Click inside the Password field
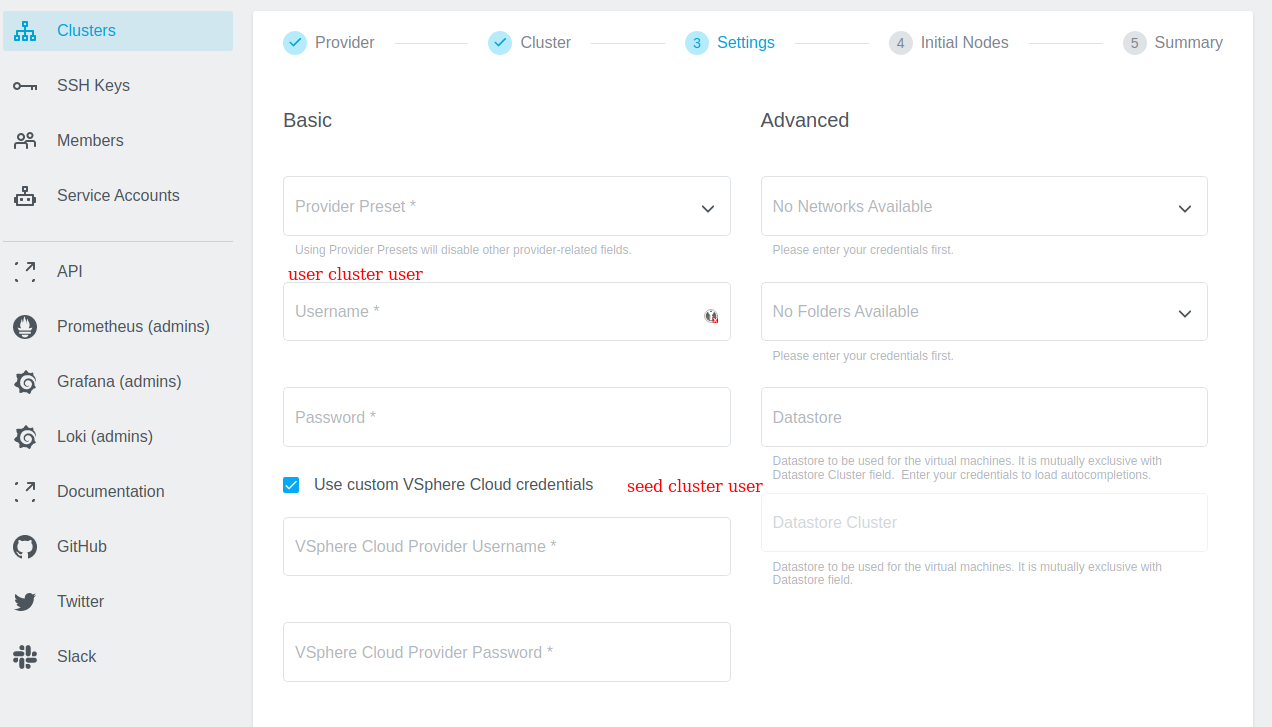Screen dimensions: 1272x727 (x=507, y=416)
